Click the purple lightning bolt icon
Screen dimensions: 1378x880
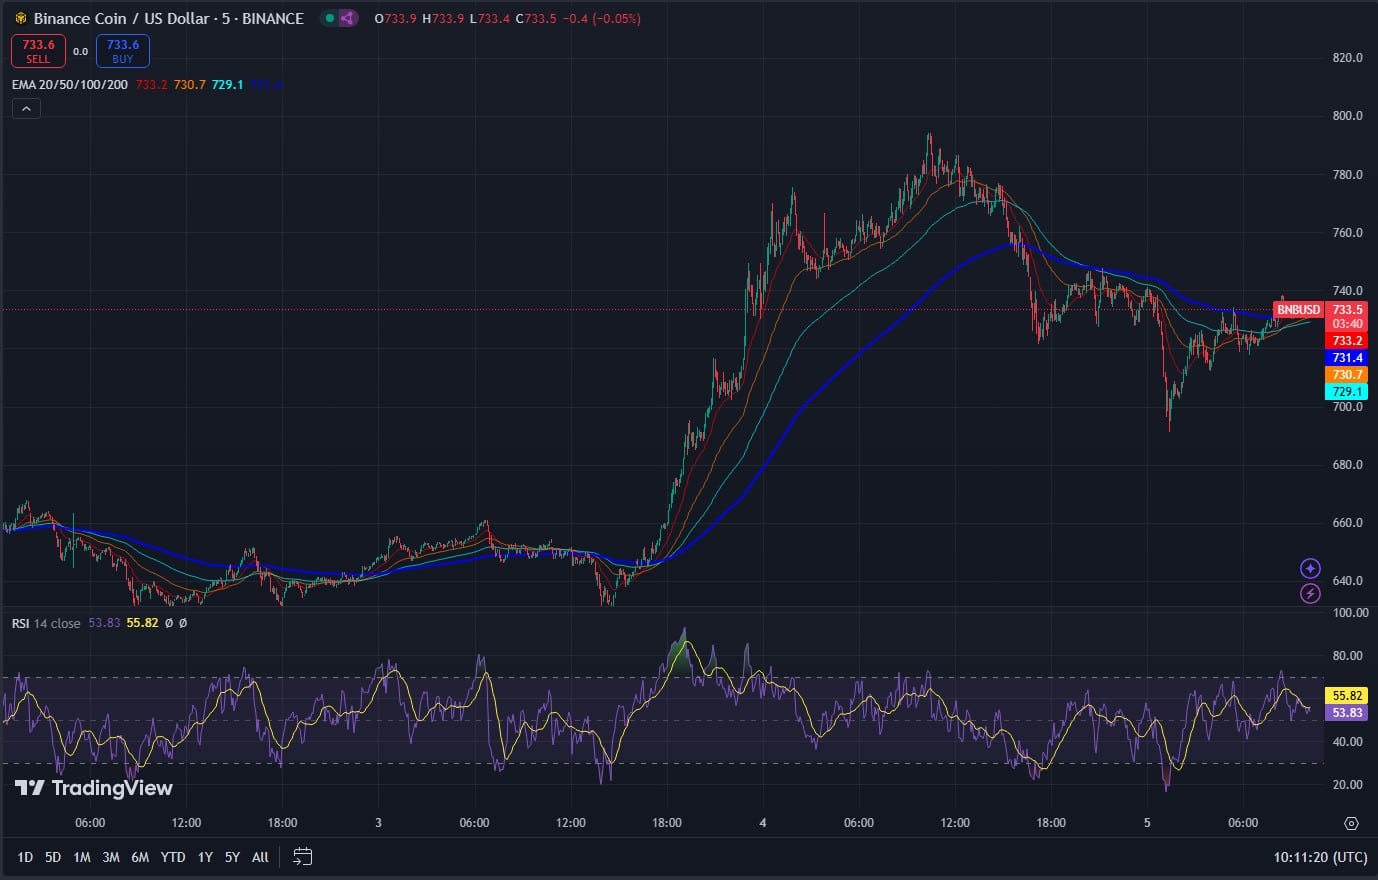tap(1310, 593)
